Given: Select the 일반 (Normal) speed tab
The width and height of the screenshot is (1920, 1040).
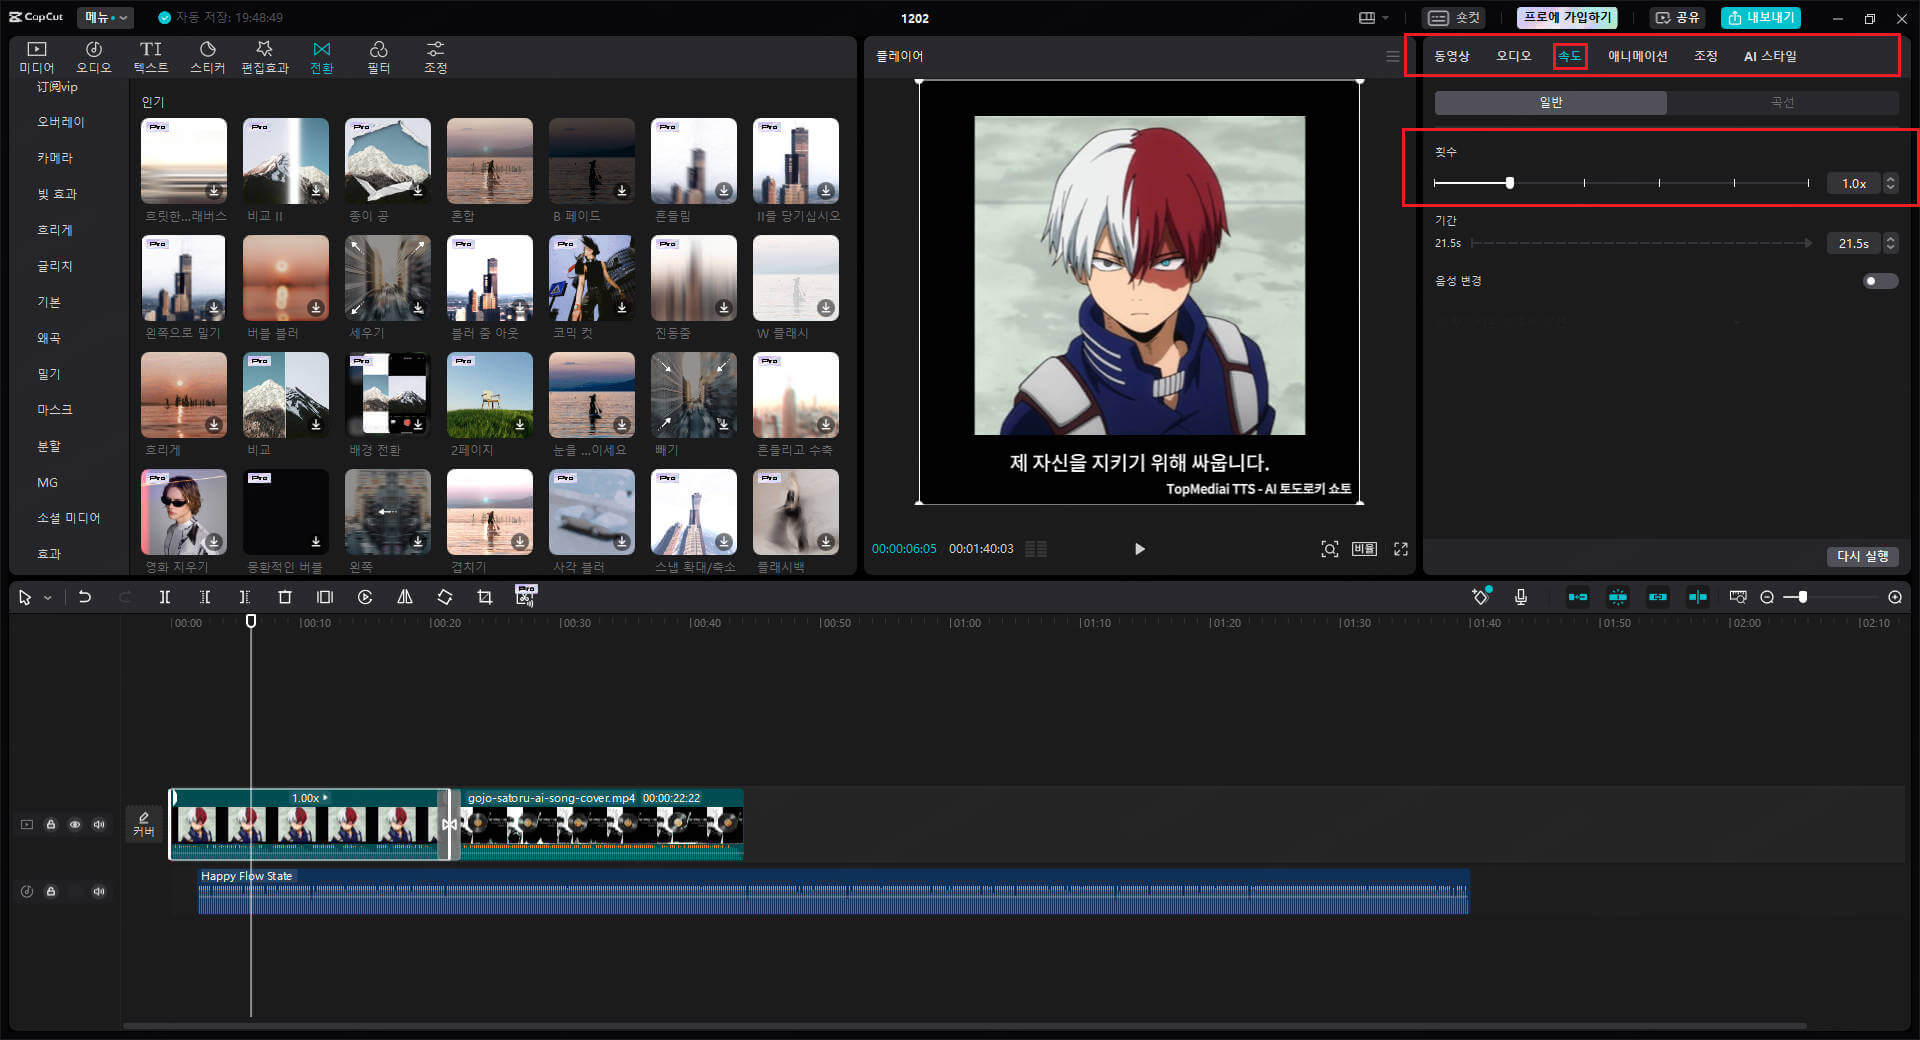Looking at the screenshot, I should (1551, 103).
